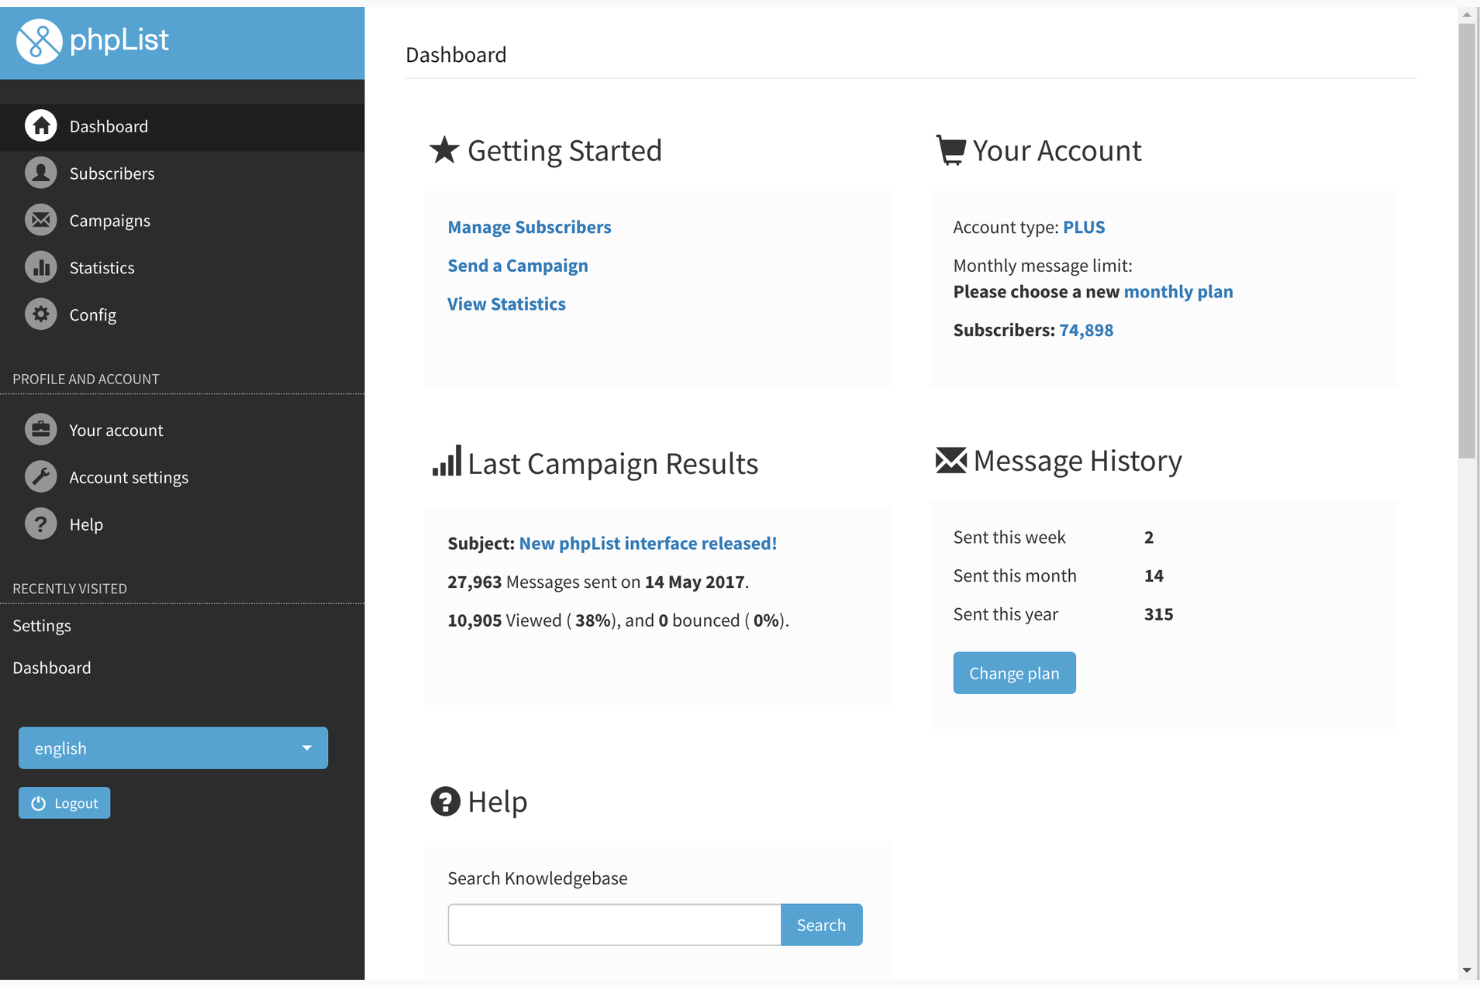
Task: Click the monthly plan link
Action: (x=1178, y=292)
